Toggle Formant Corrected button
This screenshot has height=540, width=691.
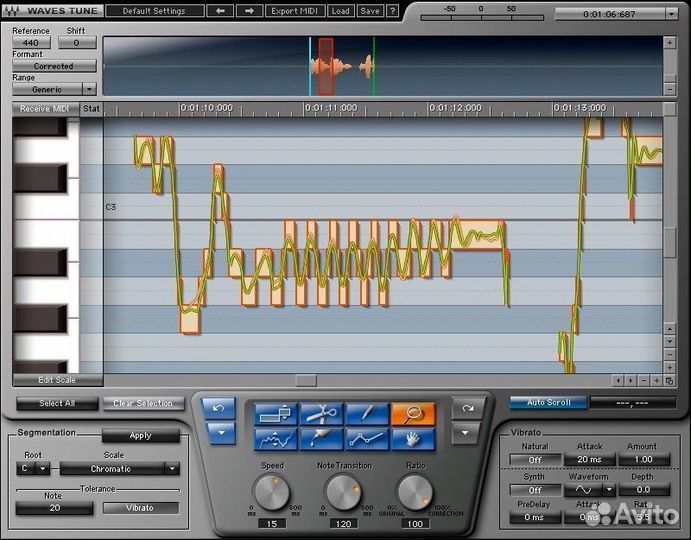(54, 66)
